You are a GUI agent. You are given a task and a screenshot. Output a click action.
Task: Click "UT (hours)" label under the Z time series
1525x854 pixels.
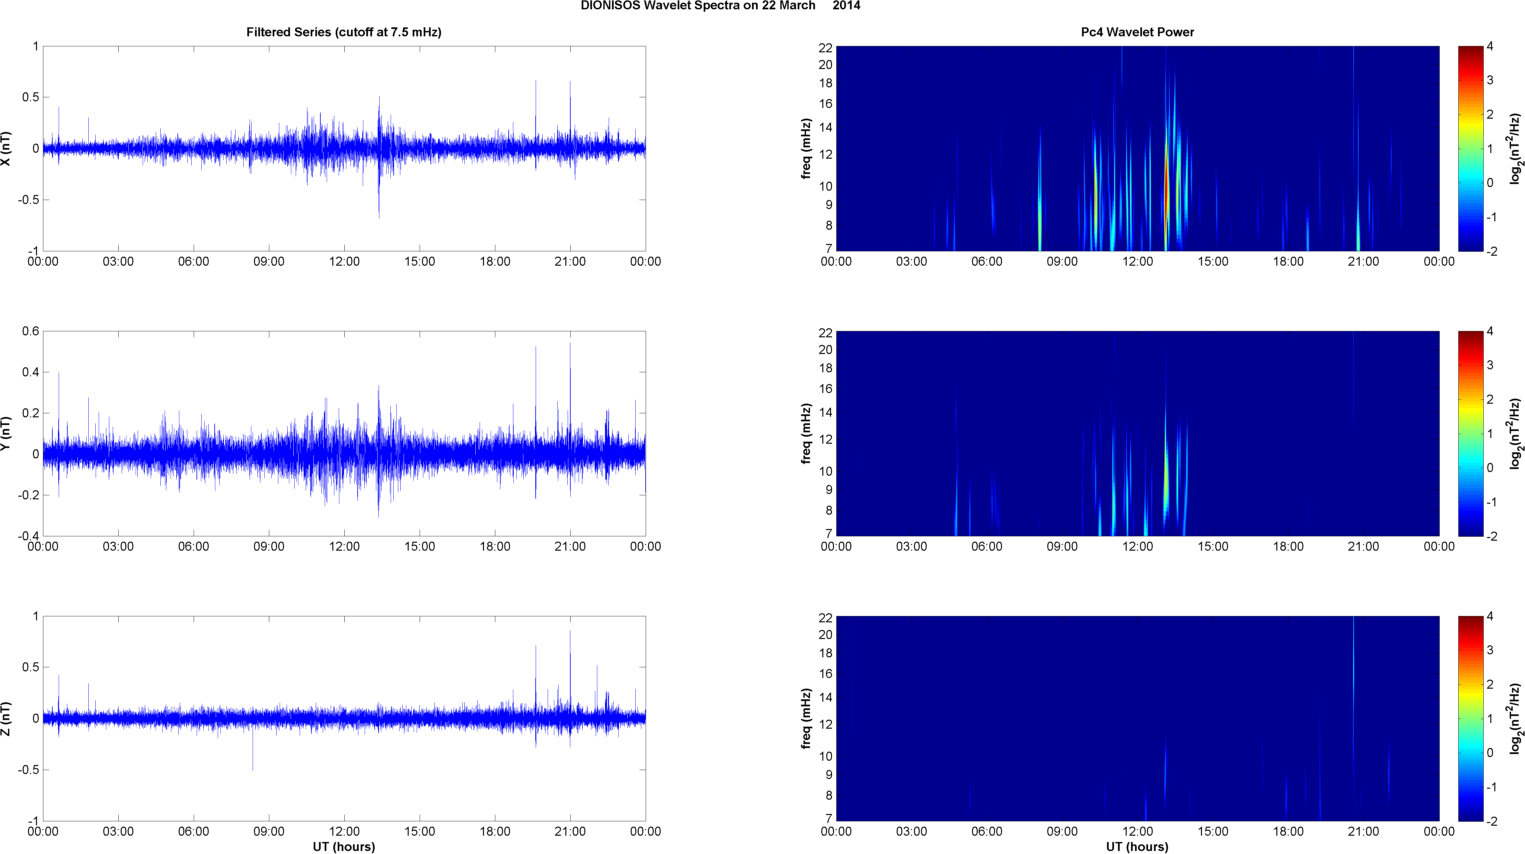click(344, 847)
